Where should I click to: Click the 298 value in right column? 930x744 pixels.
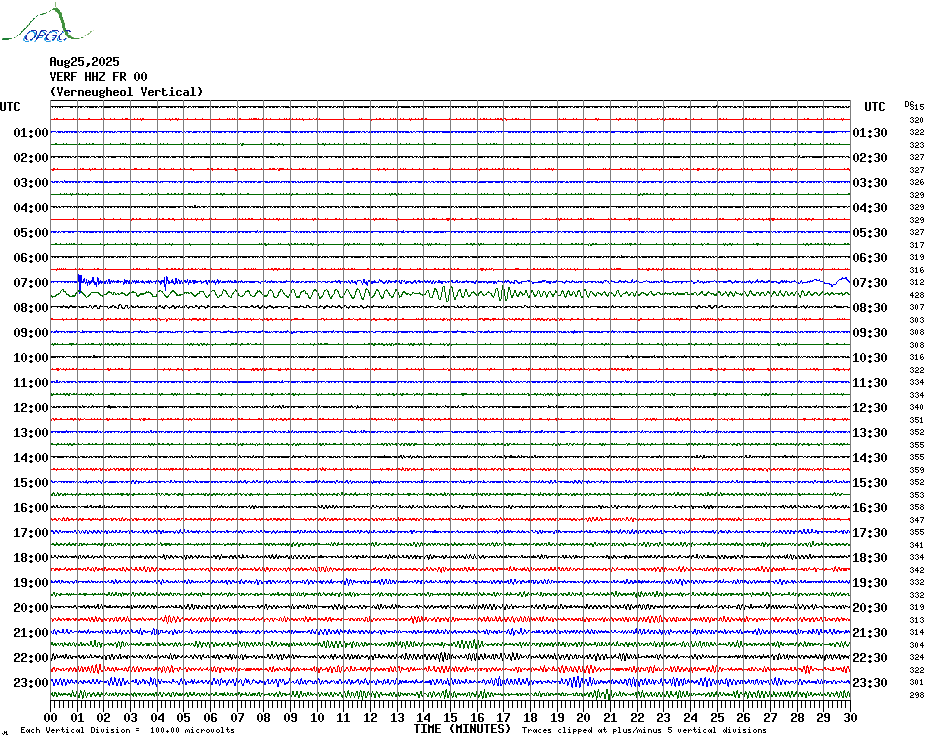(917, 695)
